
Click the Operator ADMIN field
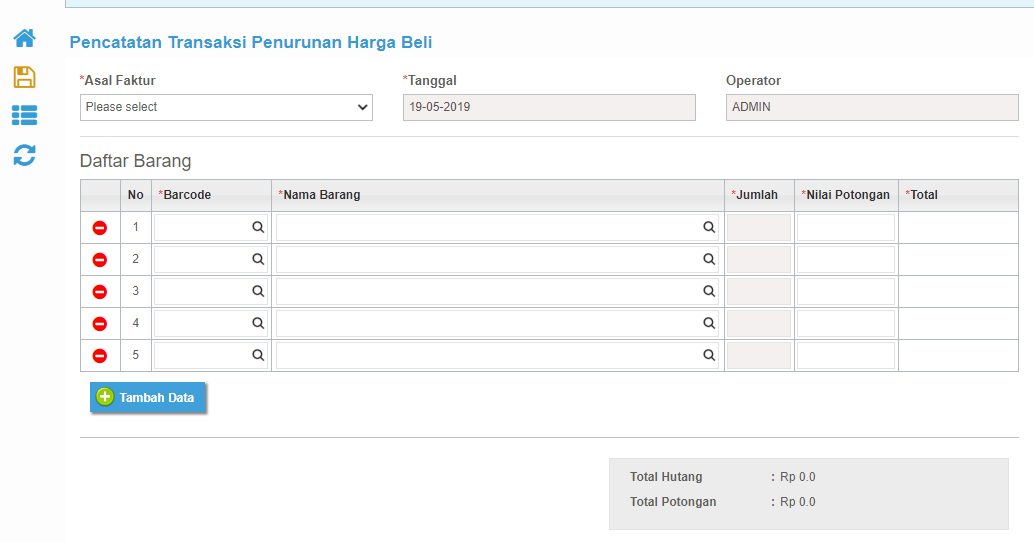tap(872, 107)
